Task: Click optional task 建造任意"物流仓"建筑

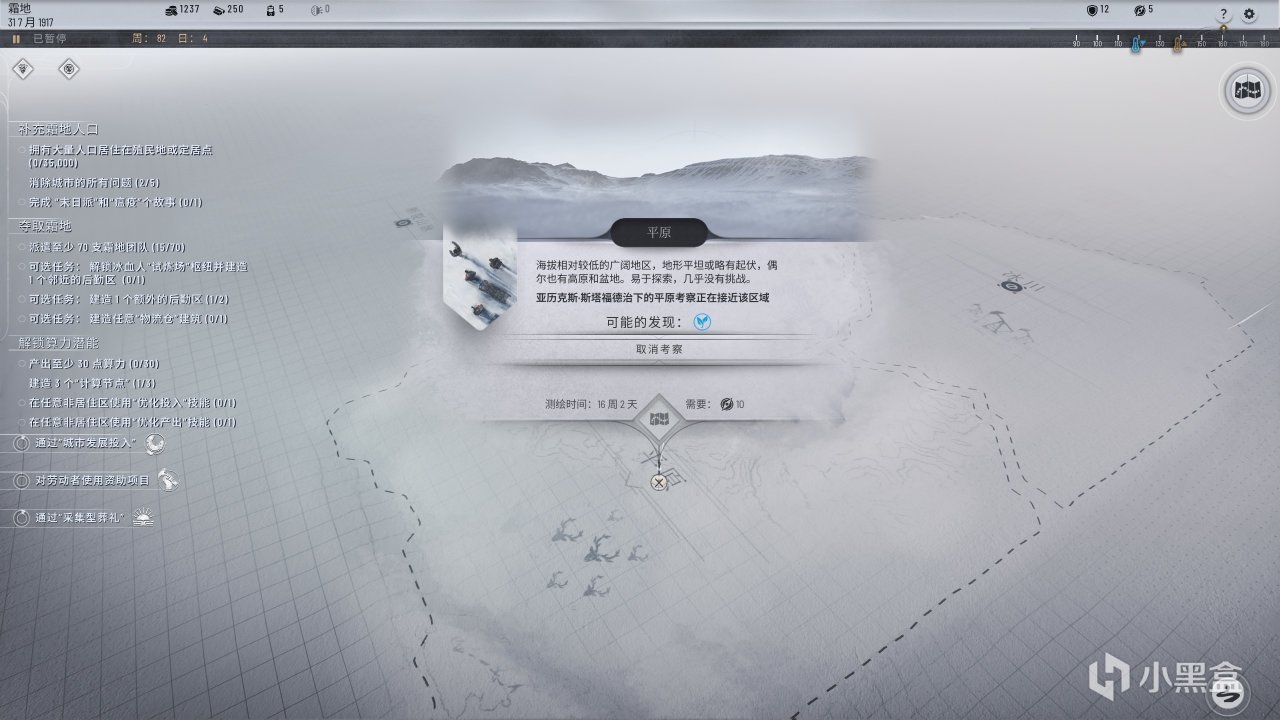Action: (128, 319)
